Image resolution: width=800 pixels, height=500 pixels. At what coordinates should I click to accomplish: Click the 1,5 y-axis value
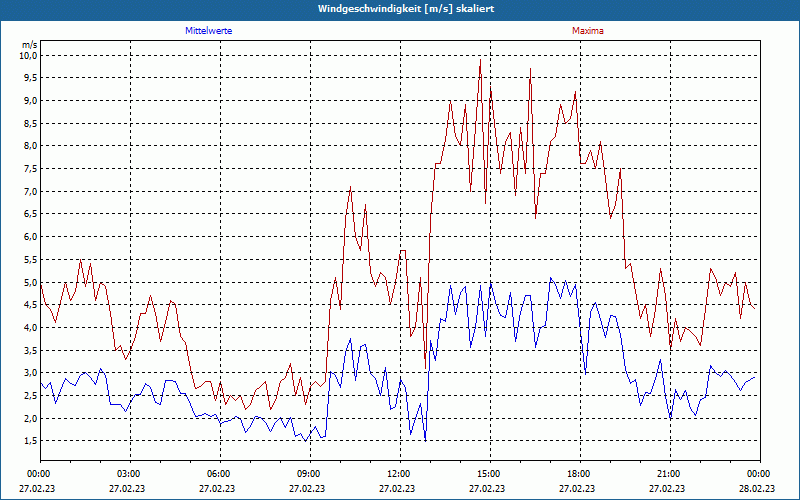click(31, 441)
